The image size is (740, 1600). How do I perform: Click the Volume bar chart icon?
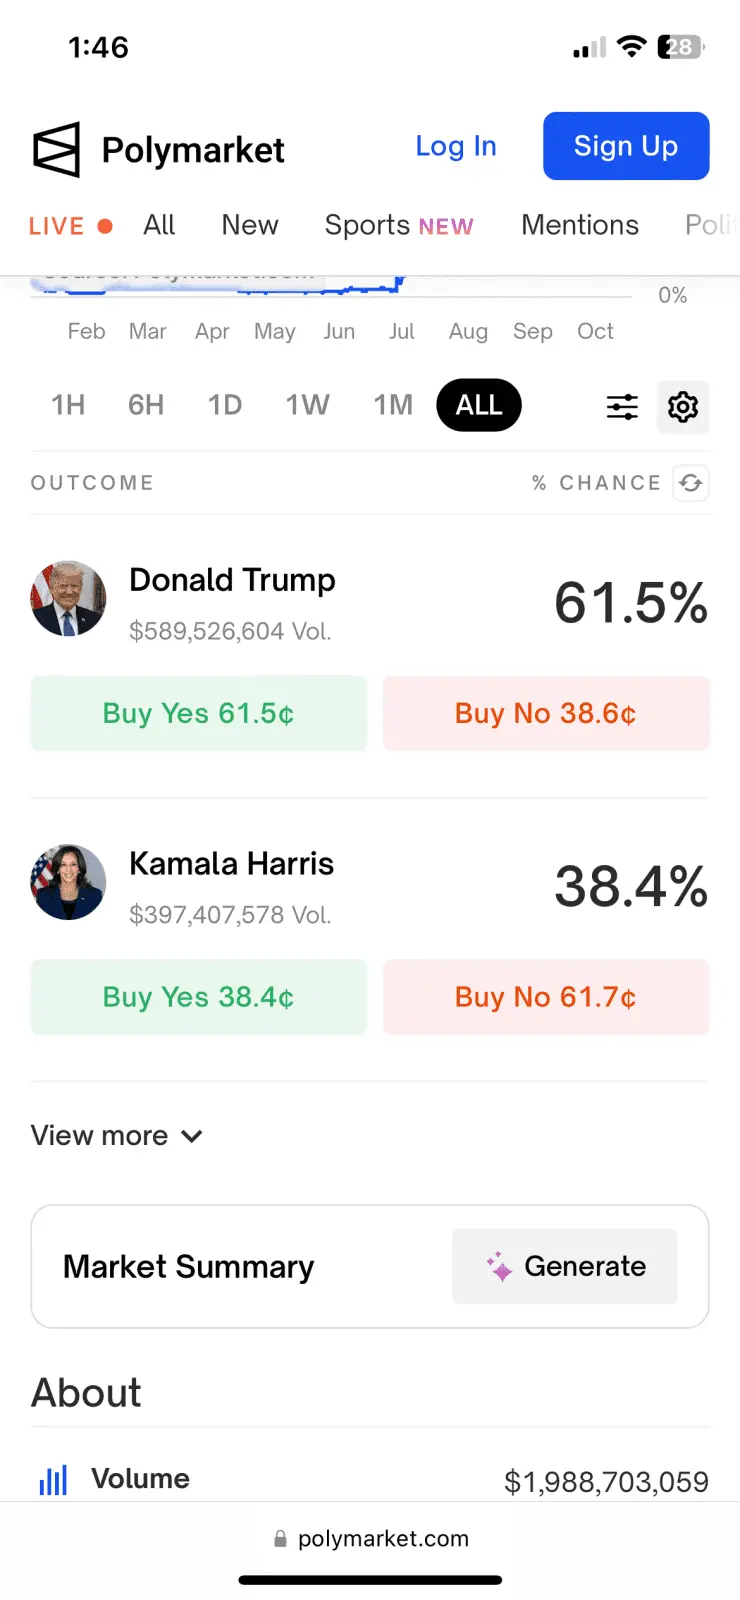tap(53, 1480)
